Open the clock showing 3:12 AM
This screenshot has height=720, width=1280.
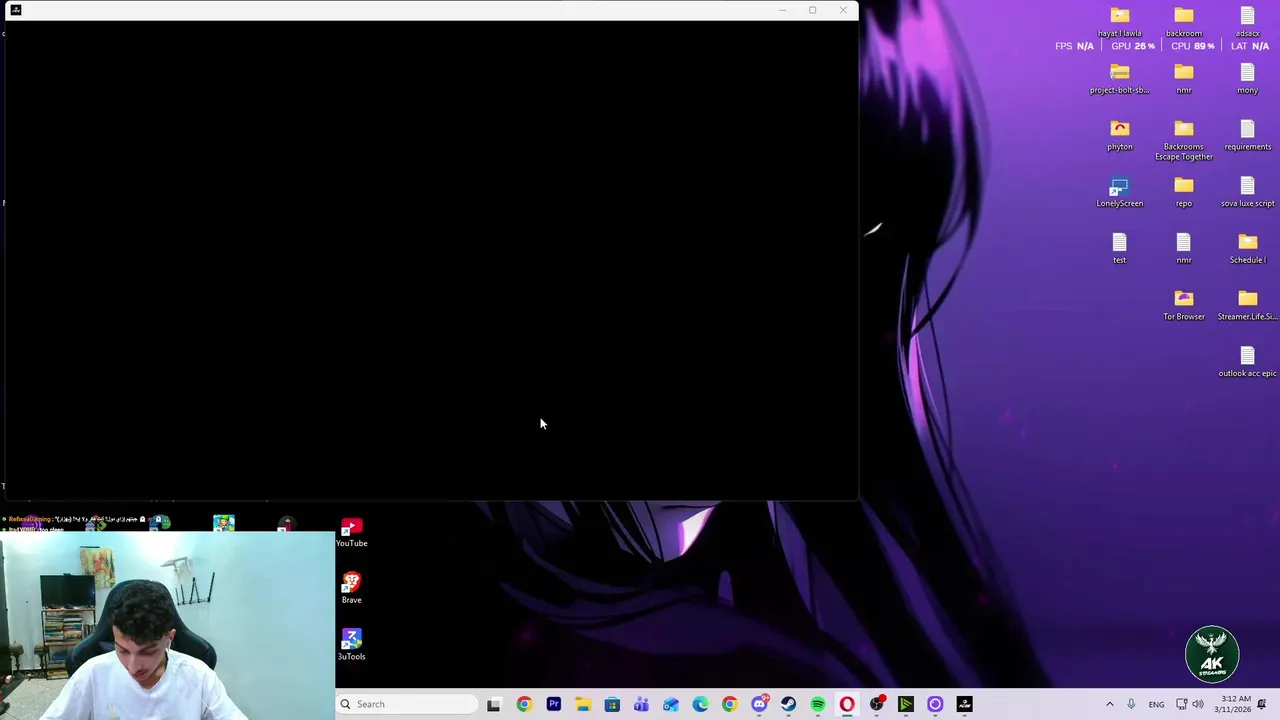(1232, 704)
